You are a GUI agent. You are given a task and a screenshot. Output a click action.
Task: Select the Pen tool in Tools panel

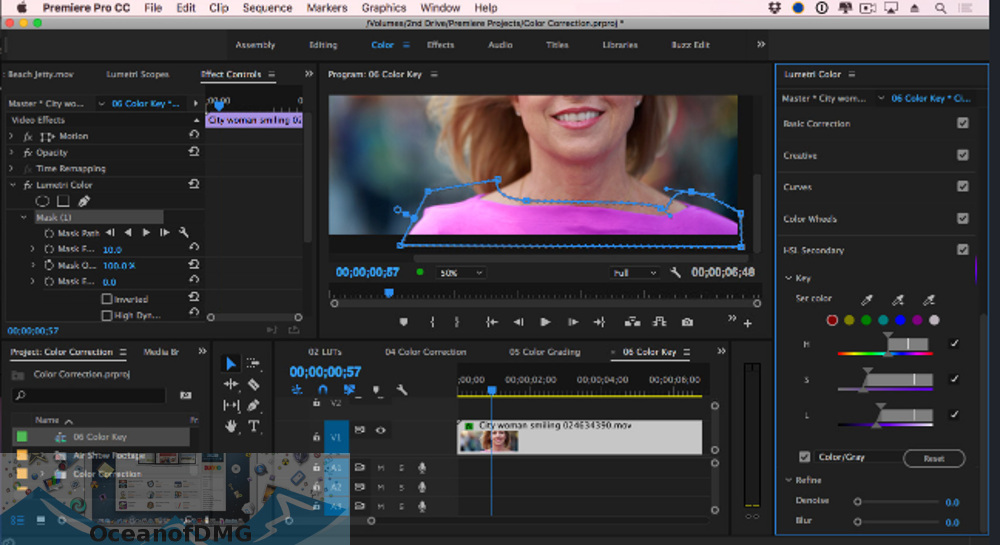253,405
